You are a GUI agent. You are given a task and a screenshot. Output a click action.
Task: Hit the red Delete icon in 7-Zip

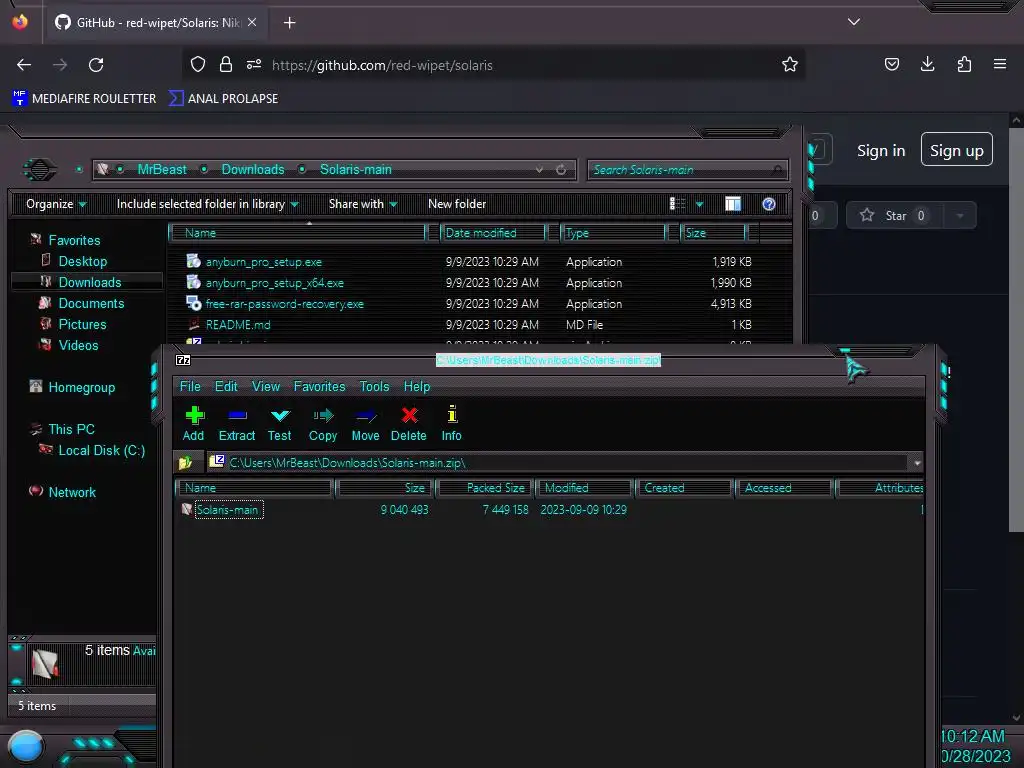point(409,424)
